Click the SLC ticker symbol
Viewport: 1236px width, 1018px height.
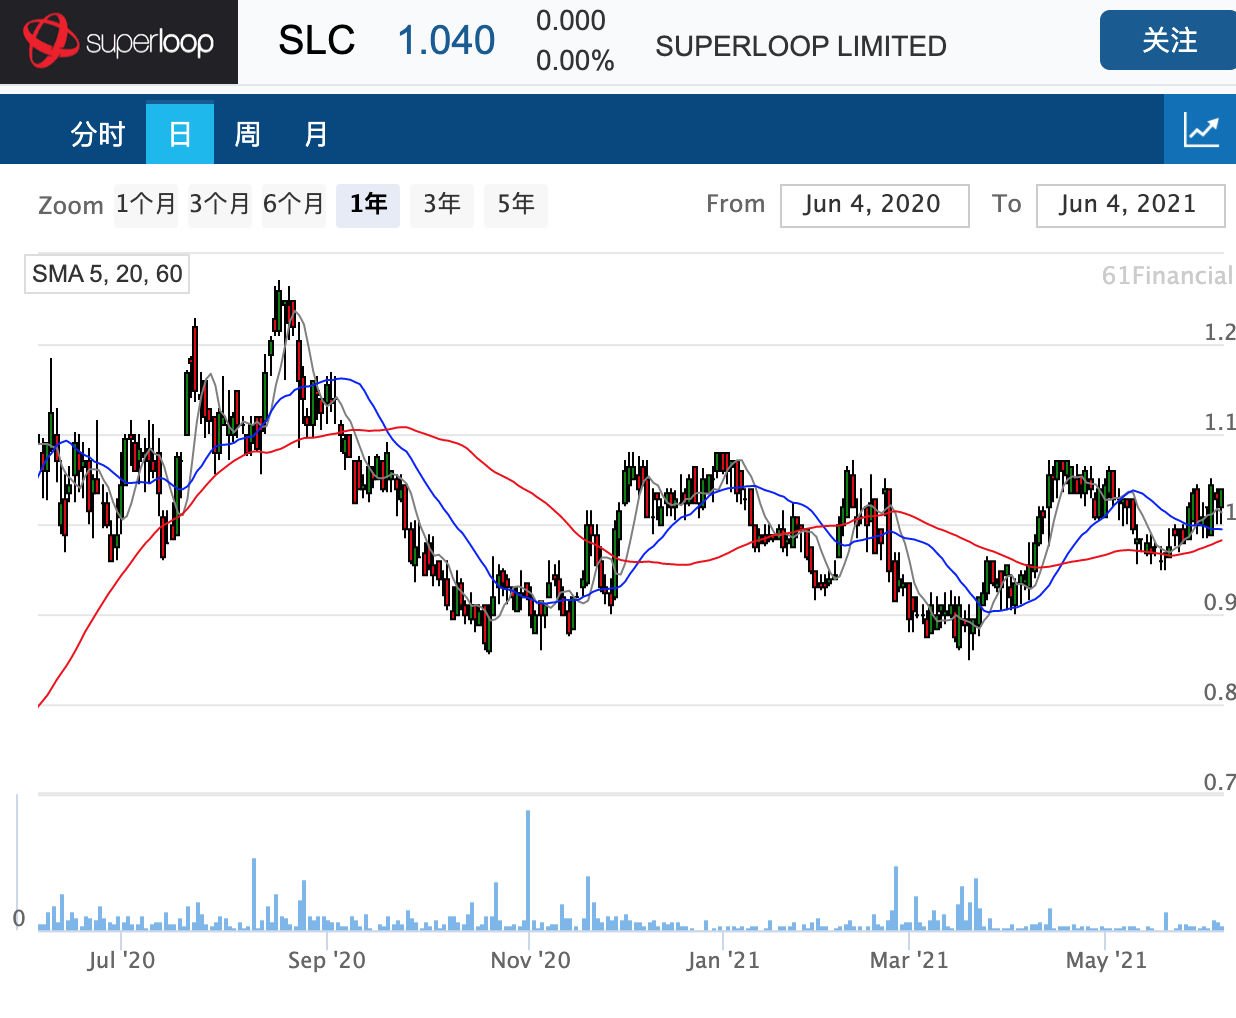[x=316, y=41]
